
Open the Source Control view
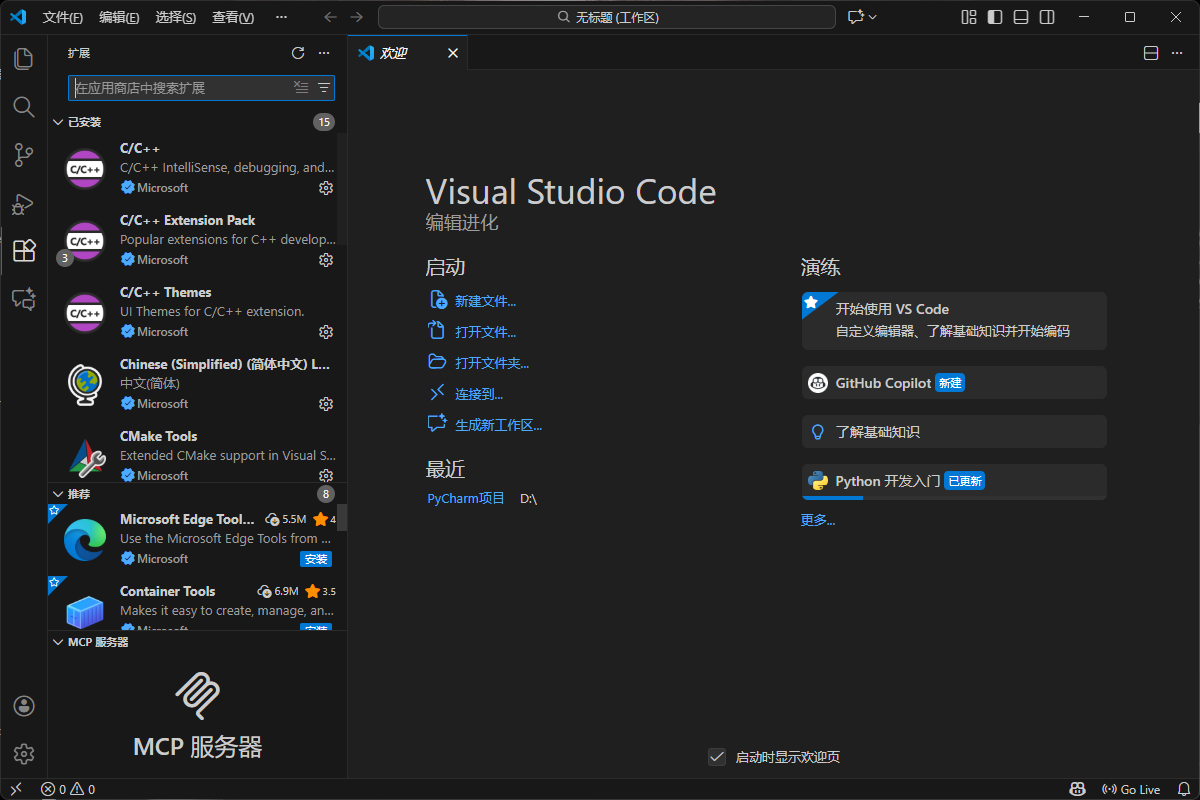pos(24,155)
